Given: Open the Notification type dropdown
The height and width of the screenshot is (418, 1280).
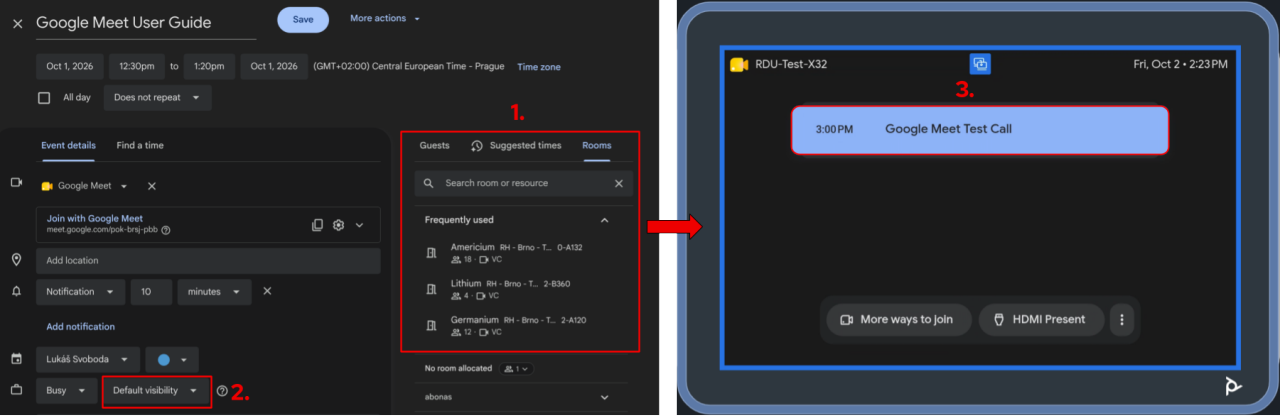Looking at the screenshot, I should [81, 292].
